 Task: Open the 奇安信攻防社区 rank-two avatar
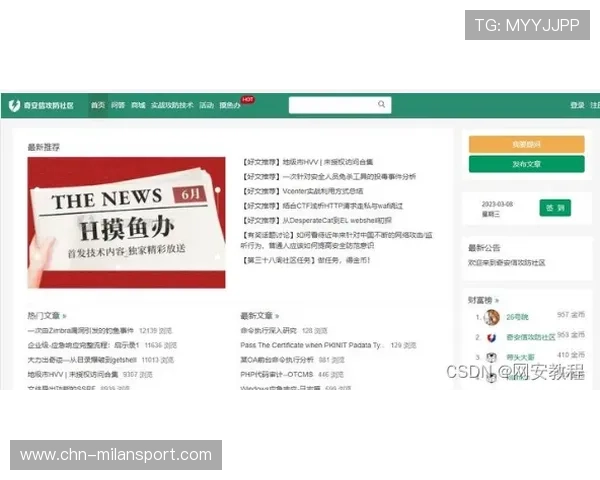(x=491, y=338)
